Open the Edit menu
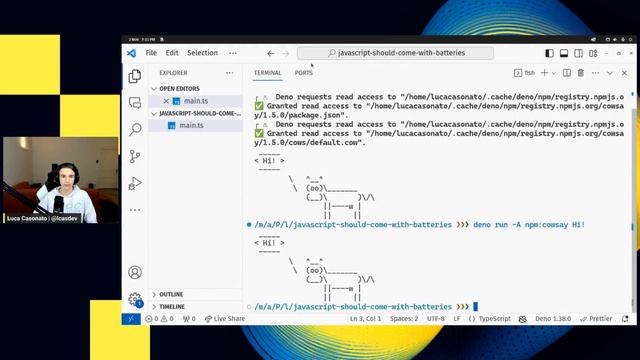 172,53
